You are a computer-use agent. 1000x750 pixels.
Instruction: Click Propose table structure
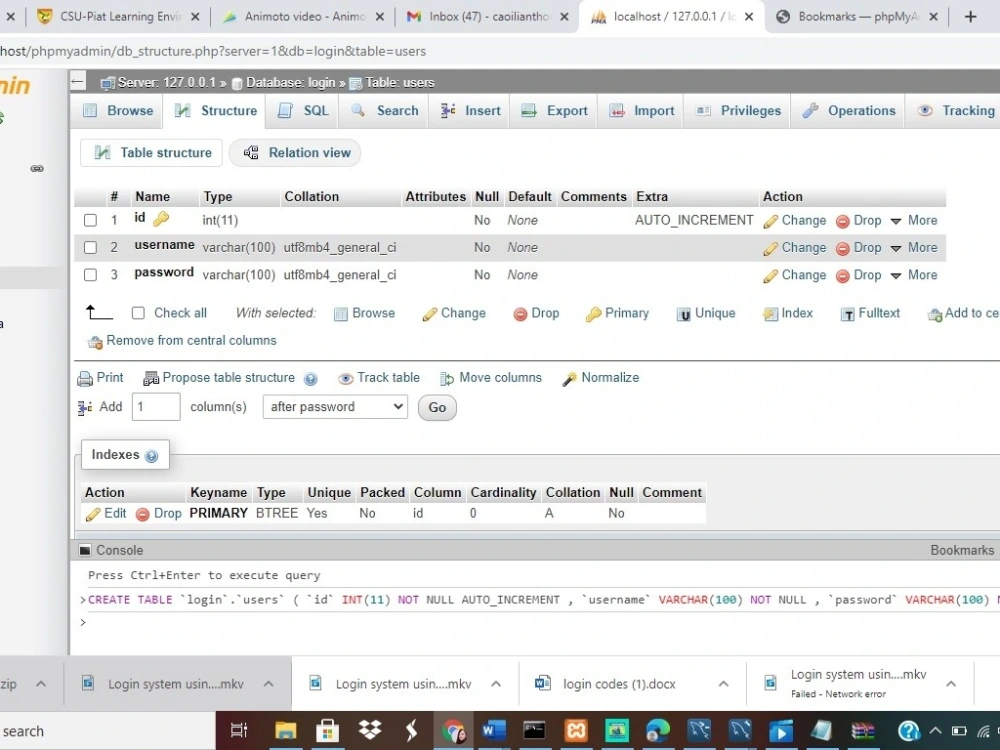219,378
